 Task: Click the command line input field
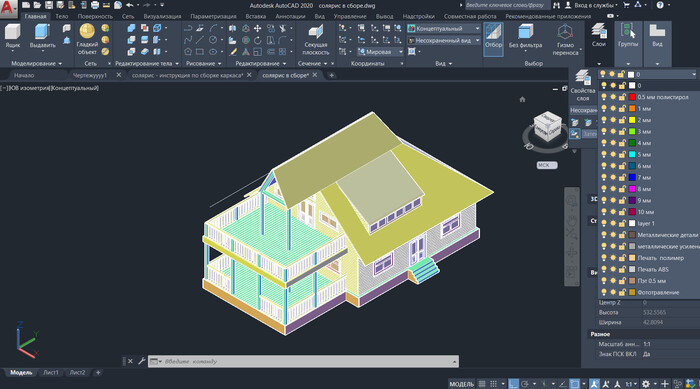(x=308, y=361)
